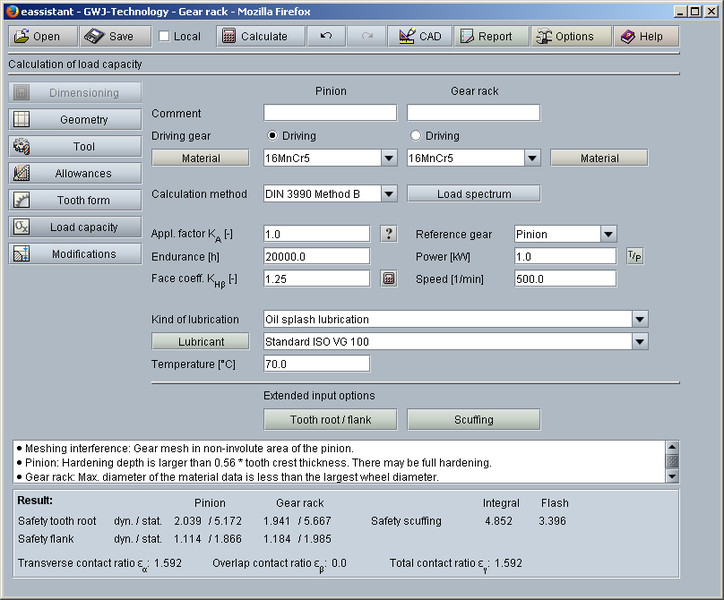Expand the Reference gear dropdown
This screenshot has height=600, width=724.
608,234
